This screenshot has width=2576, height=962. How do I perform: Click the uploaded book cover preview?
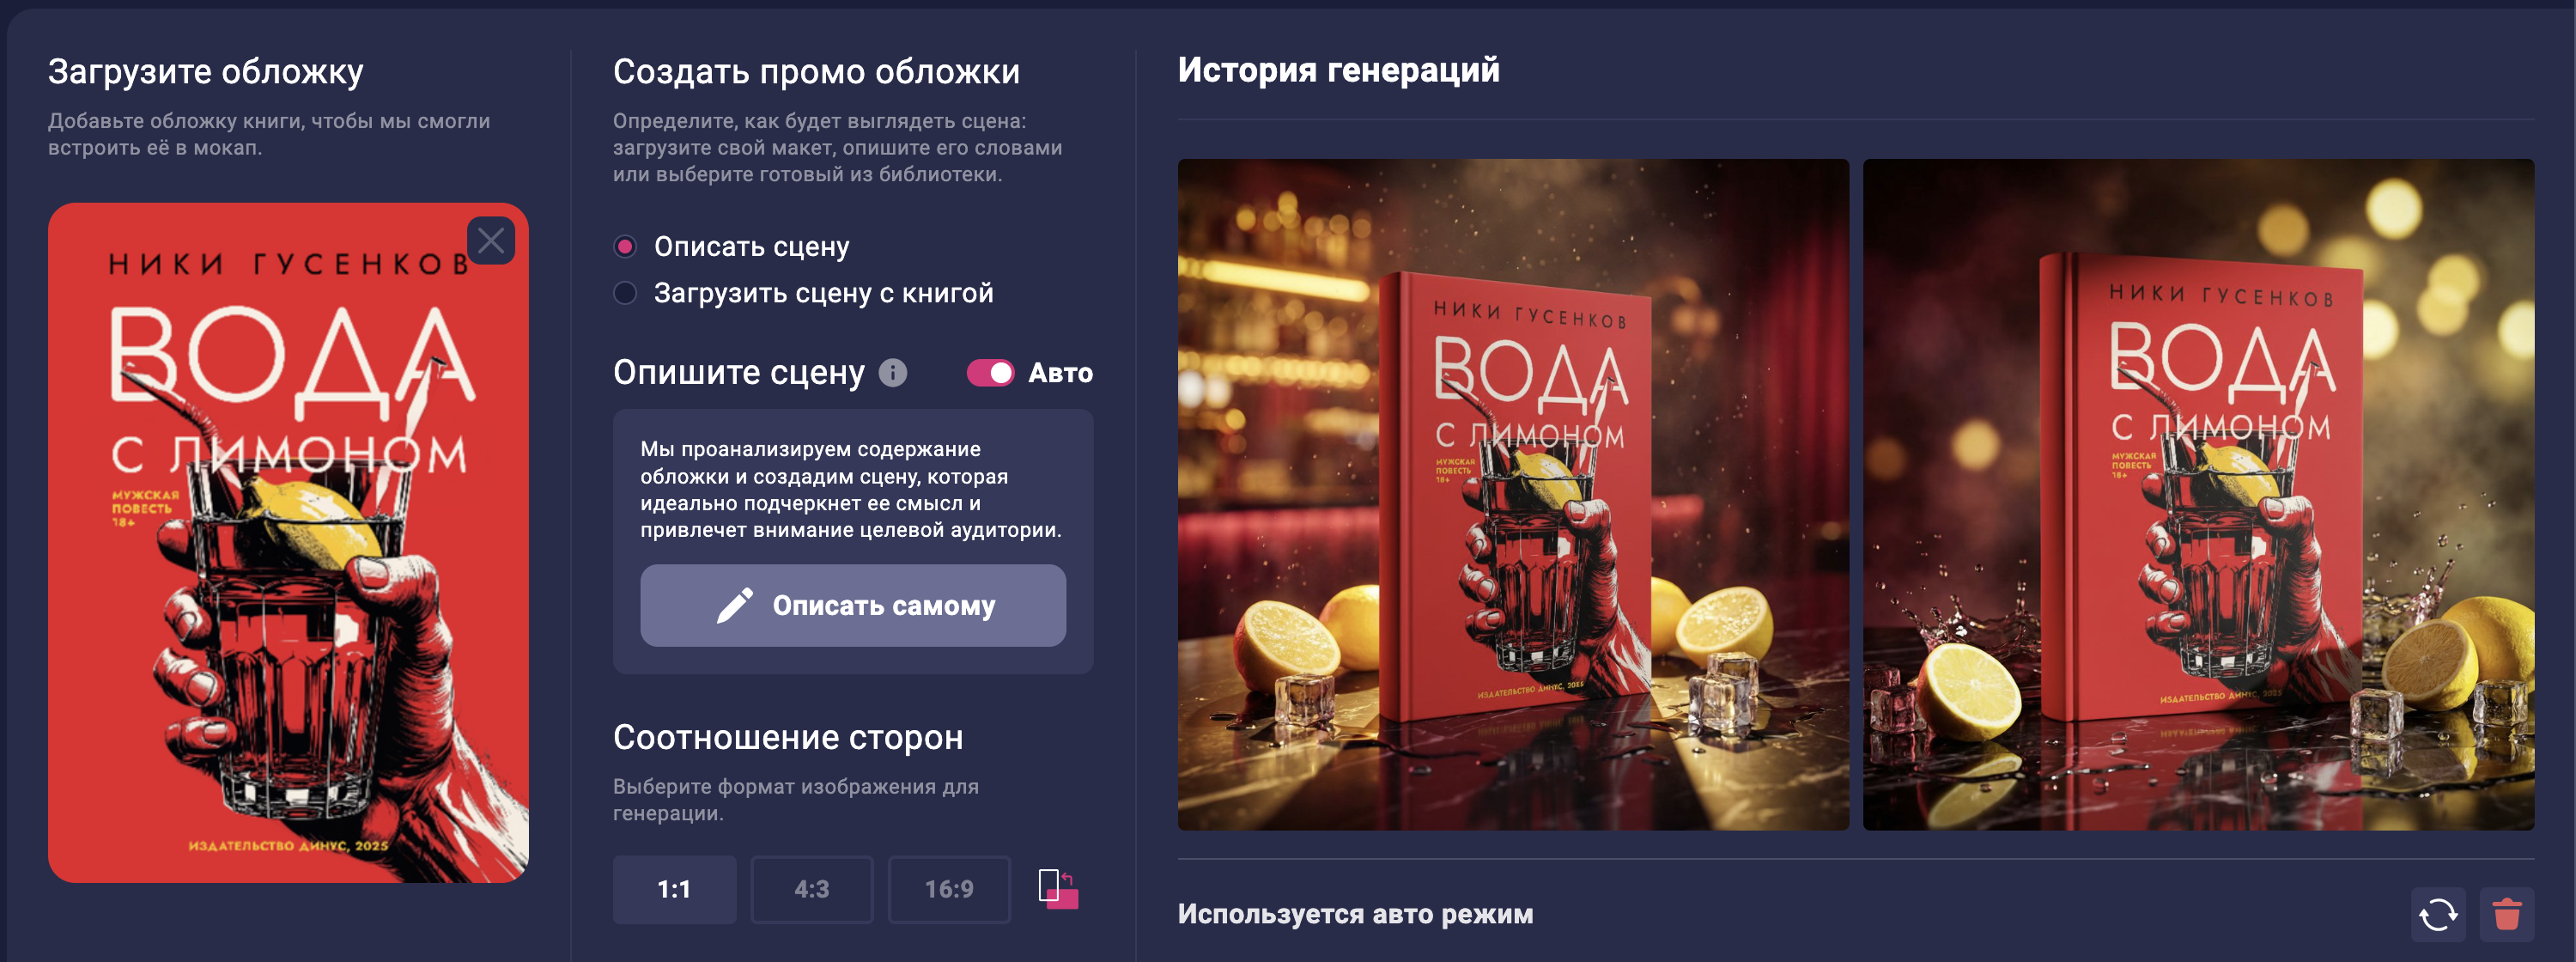[288, 543]
